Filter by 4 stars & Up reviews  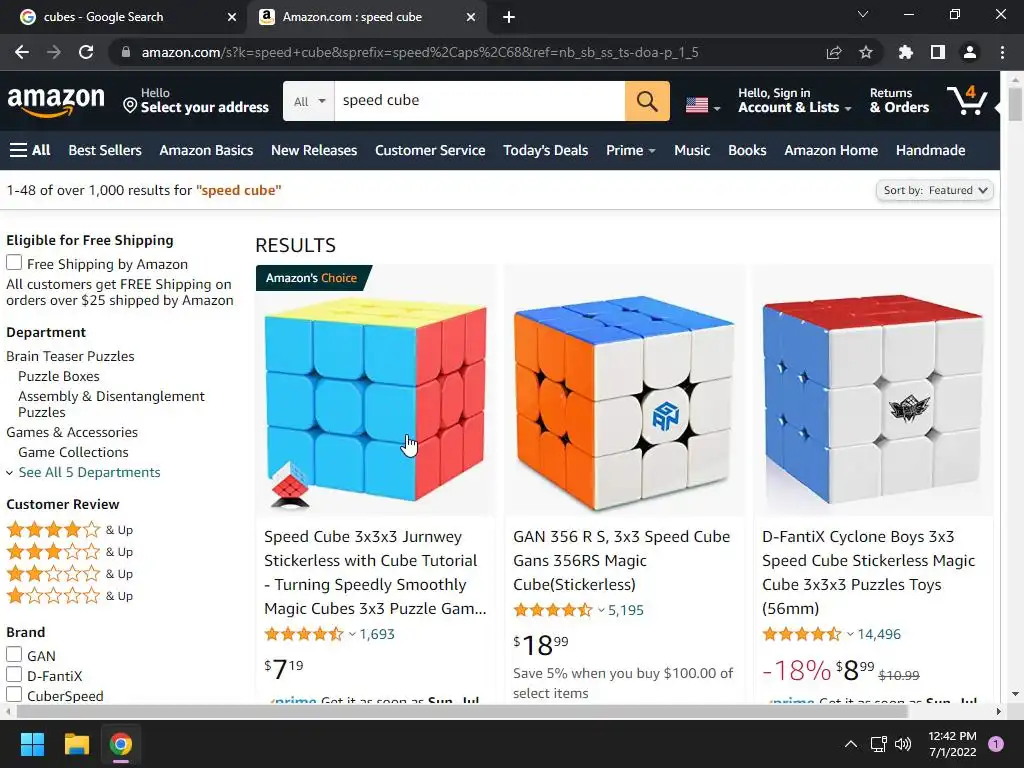(69, 530)
